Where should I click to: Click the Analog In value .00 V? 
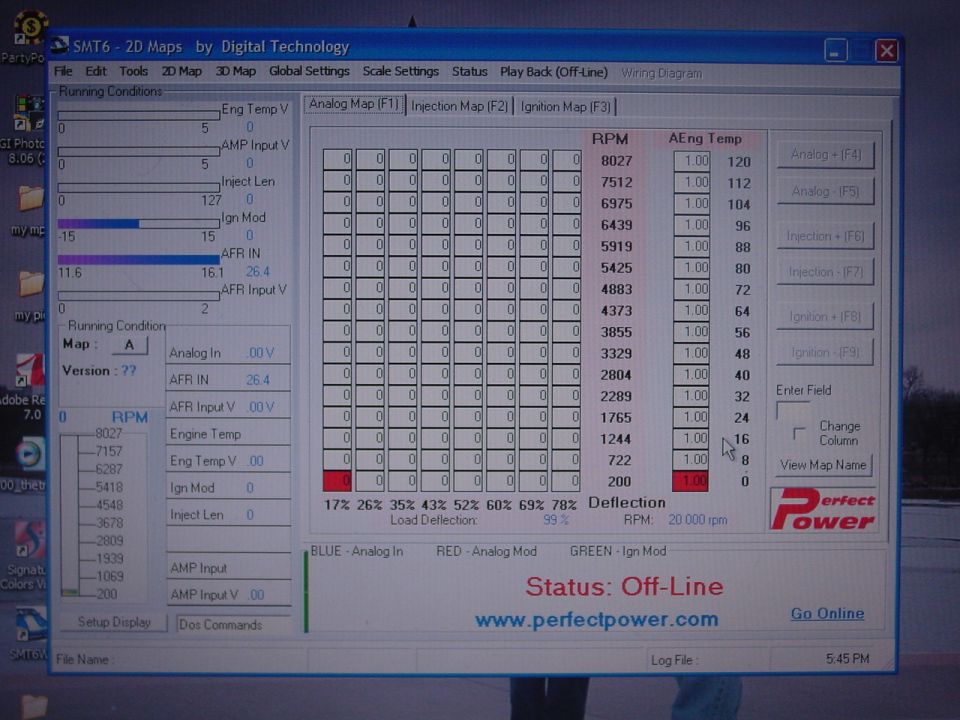(260, 353)
